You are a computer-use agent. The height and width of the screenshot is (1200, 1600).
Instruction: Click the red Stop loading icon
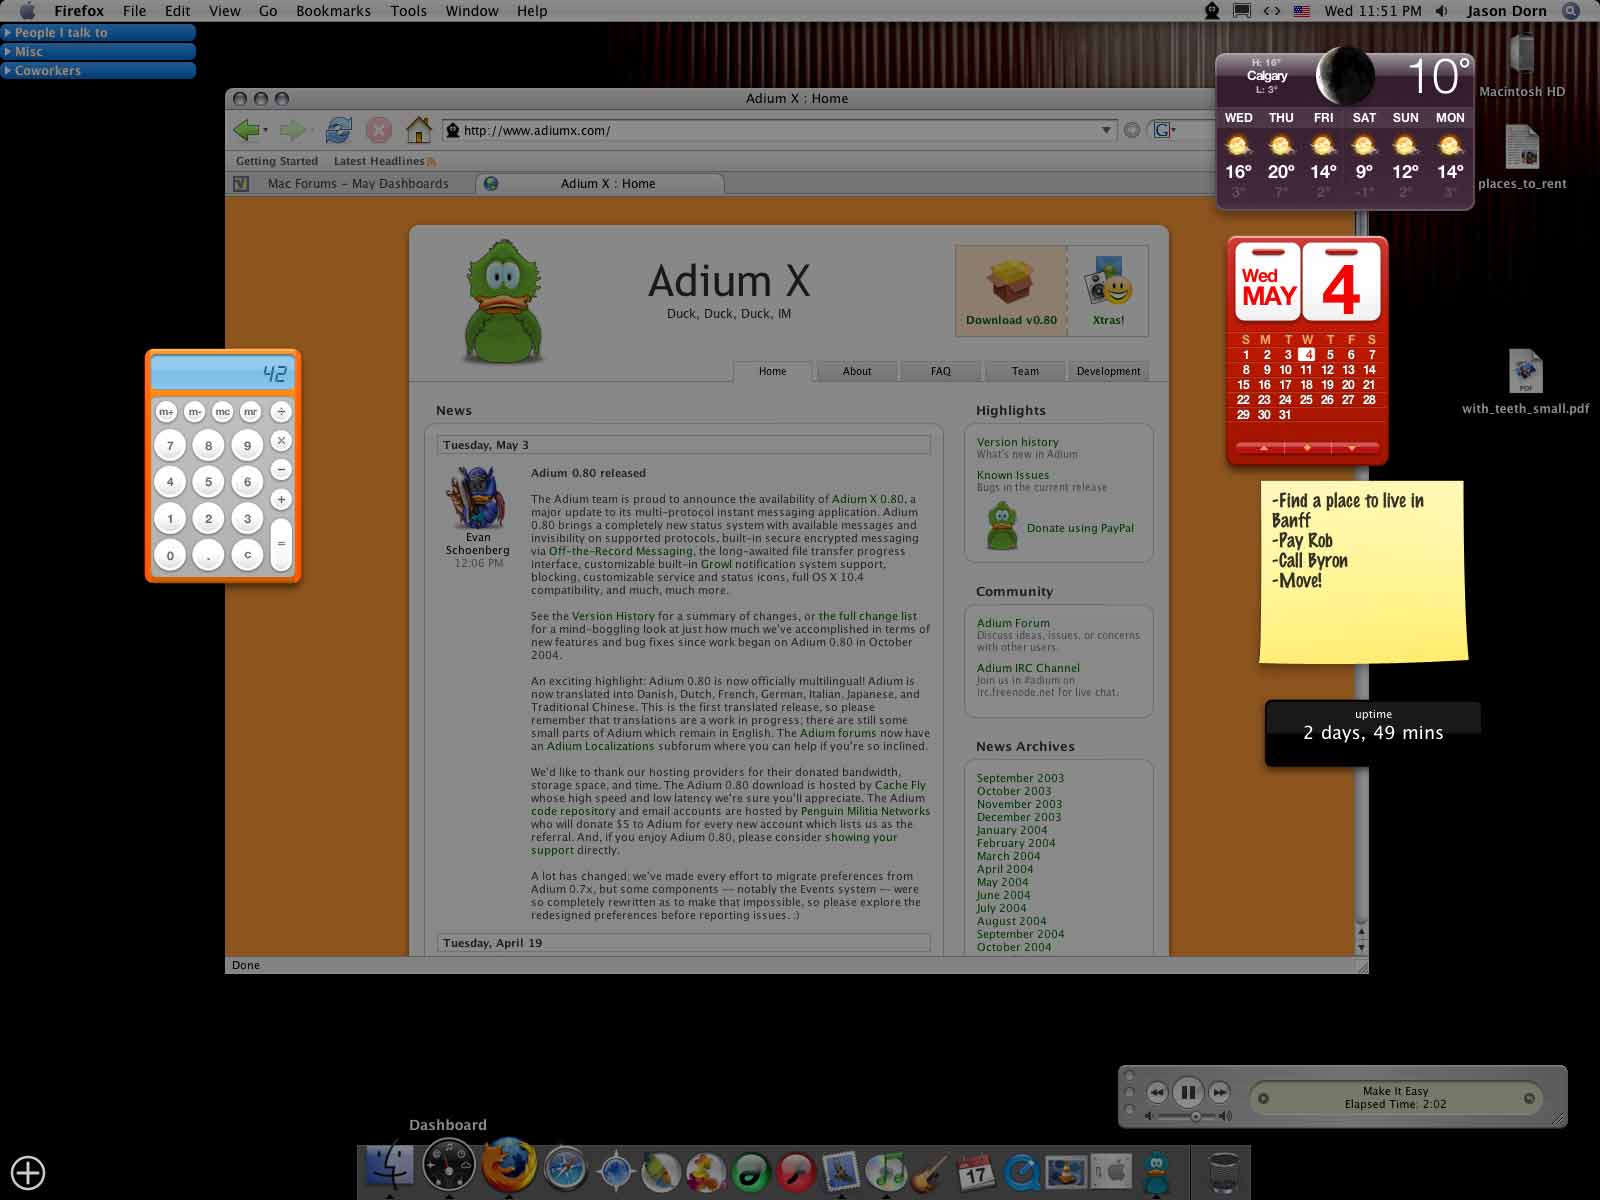(x=379, y=130)
